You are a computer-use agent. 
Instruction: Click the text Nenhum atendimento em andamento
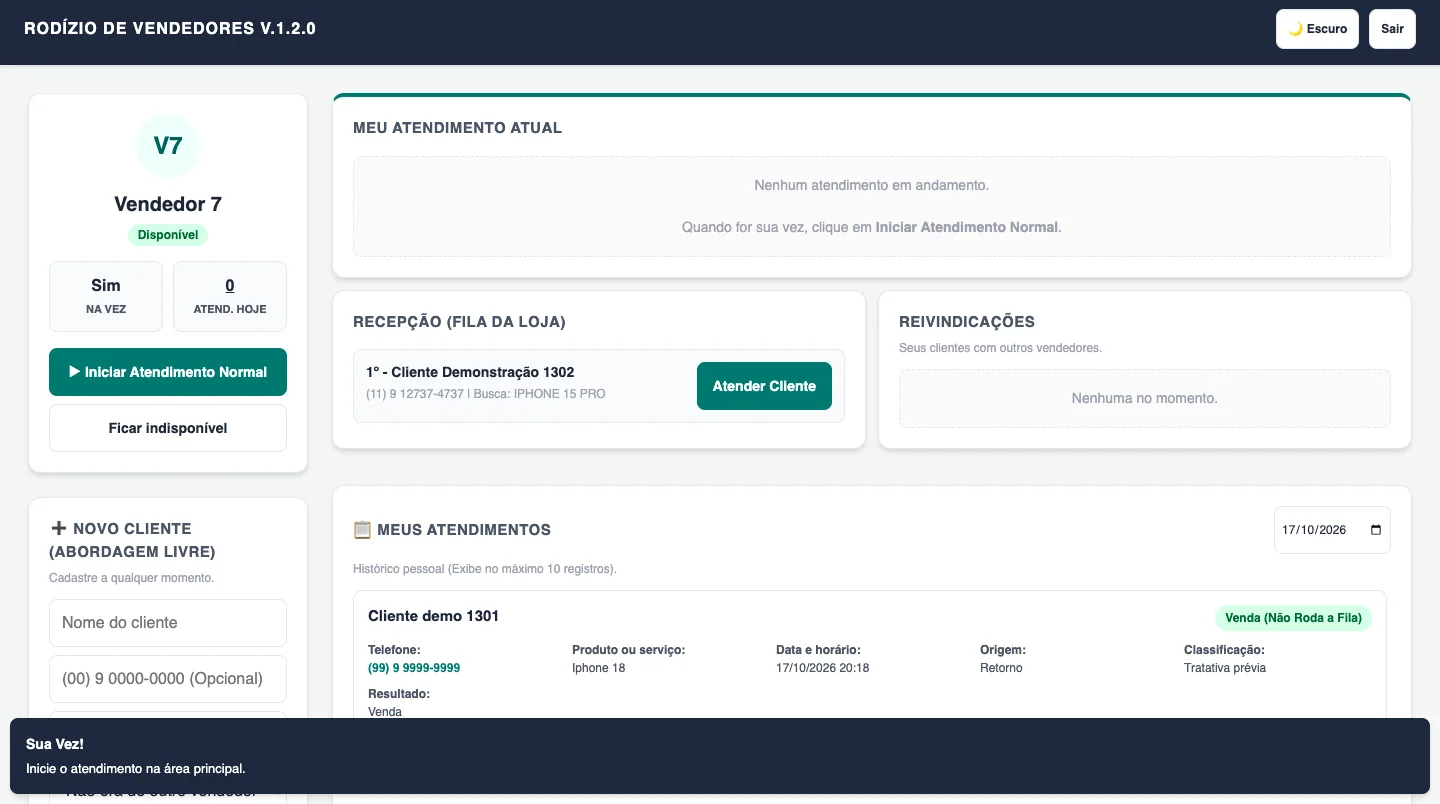pos(871,185)
